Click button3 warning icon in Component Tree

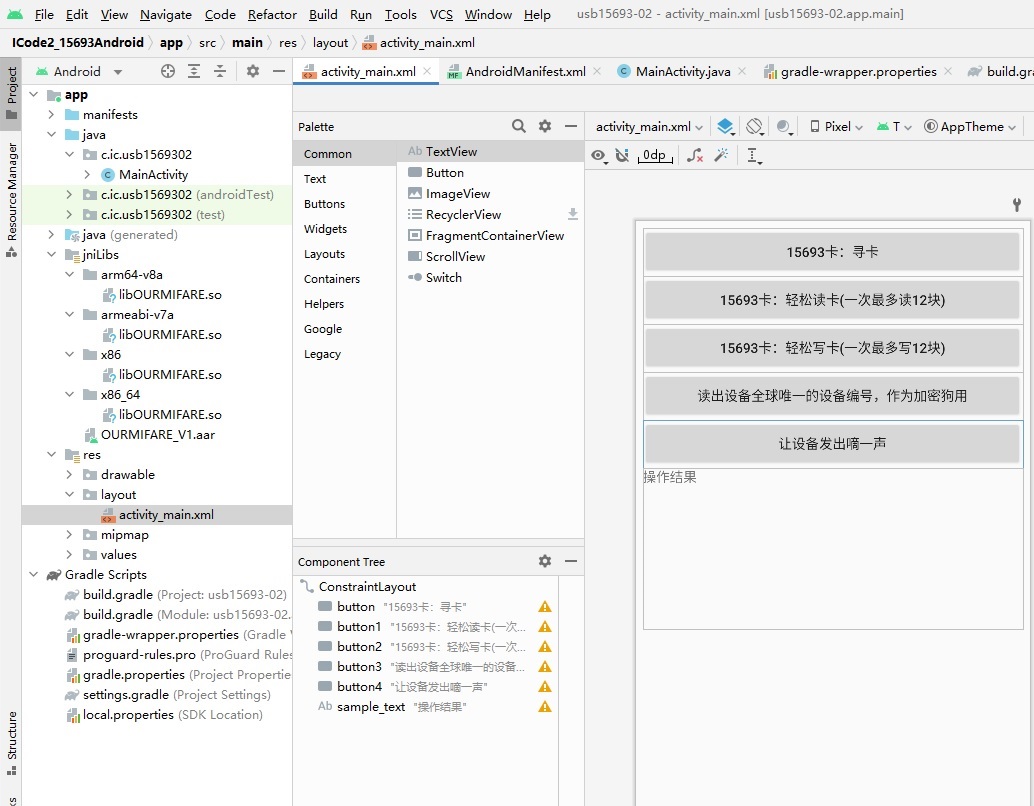pyautogui.click(x=545, y=666)
